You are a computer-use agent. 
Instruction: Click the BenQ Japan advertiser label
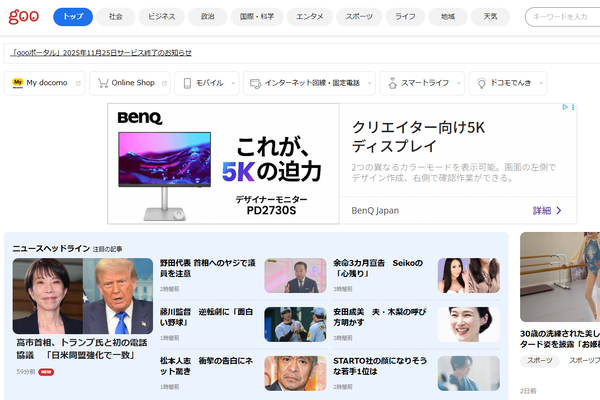375,211
